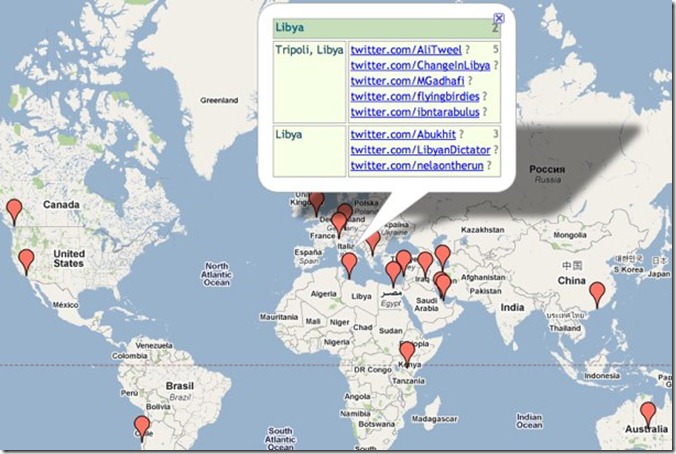
Task: Close the Libya info popup
Action: (x=499, y=18)
